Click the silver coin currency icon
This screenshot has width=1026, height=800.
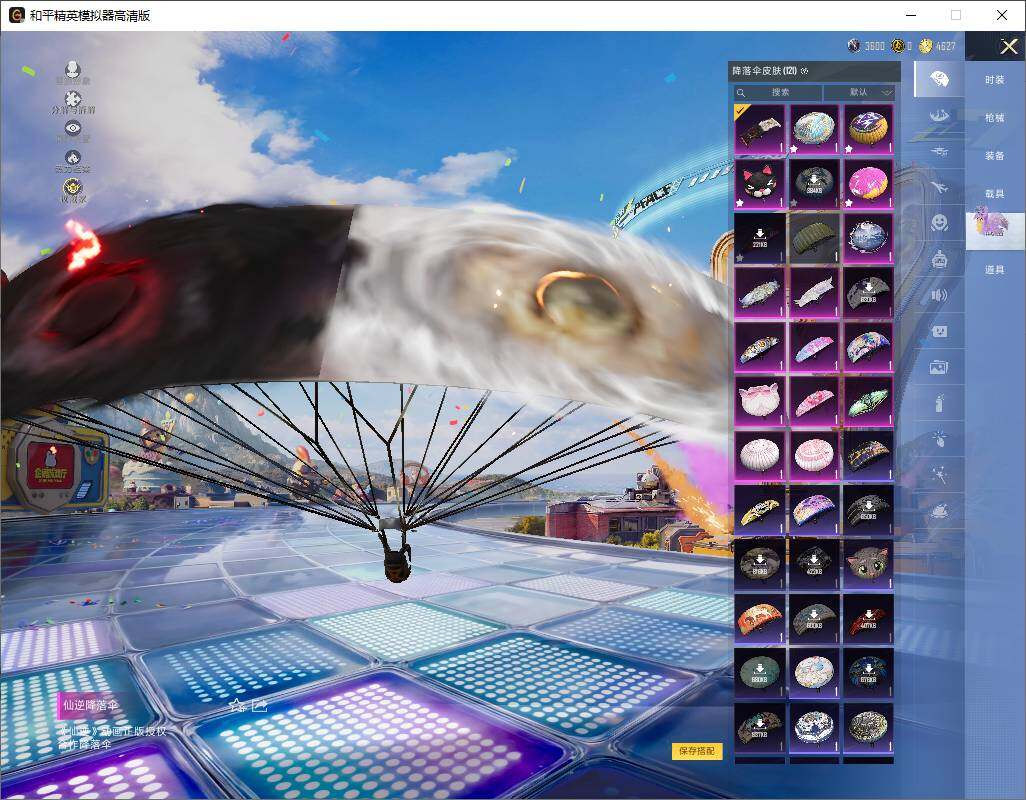853,46
